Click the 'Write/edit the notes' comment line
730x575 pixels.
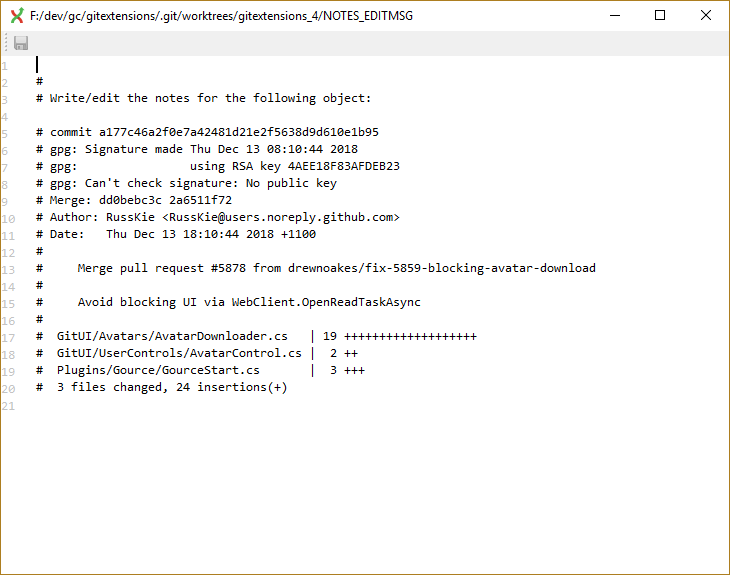pyautogui.click(x=203, y=98)
